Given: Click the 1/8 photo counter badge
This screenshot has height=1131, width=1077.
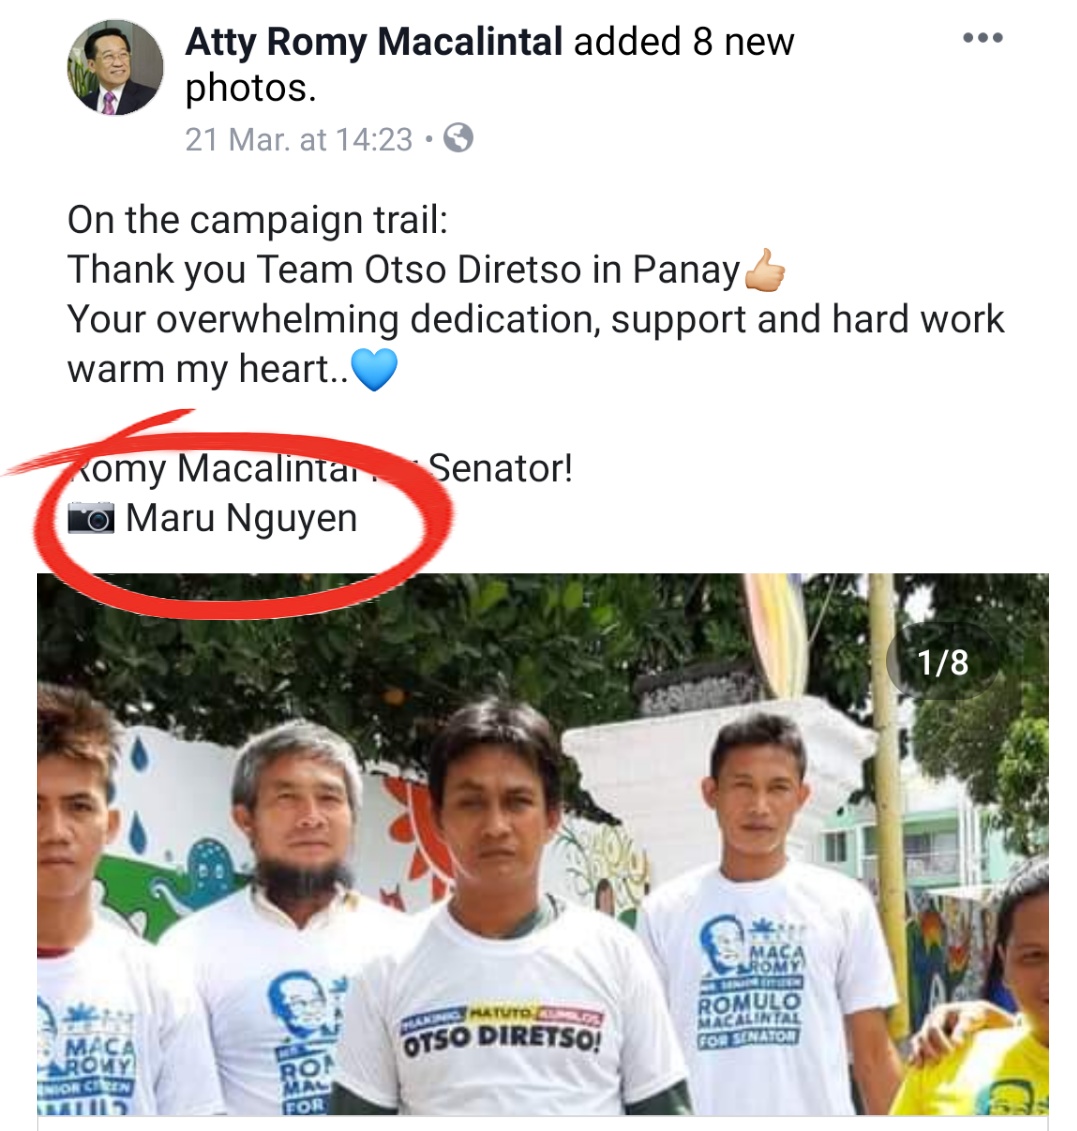Looking at the screenshot, I should coord(943,662).
